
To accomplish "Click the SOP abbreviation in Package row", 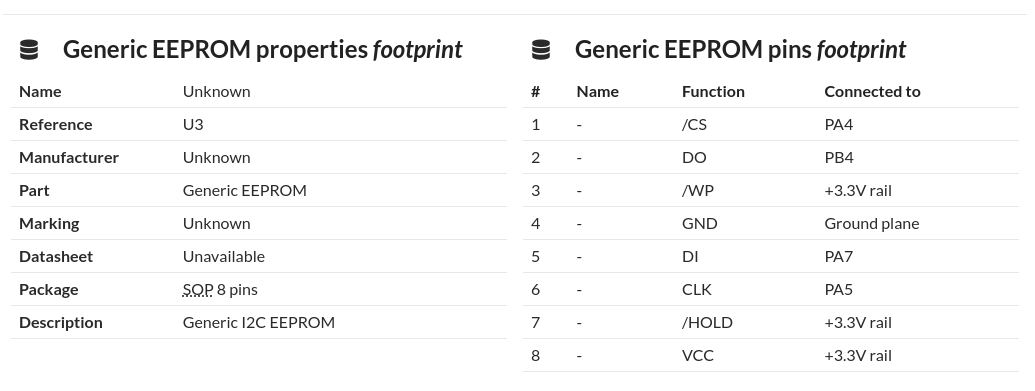I will 198,289.
